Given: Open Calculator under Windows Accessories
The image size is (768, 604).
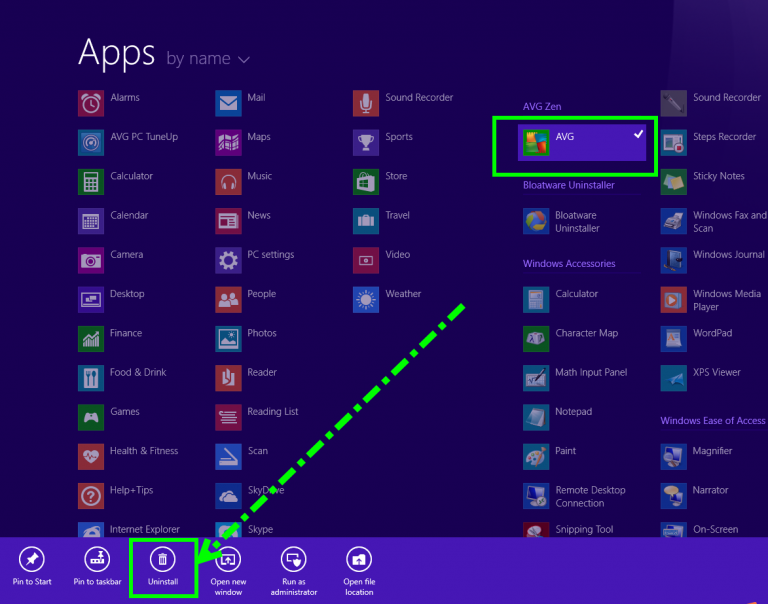Looking at the screenshot, I should point(536,299).
